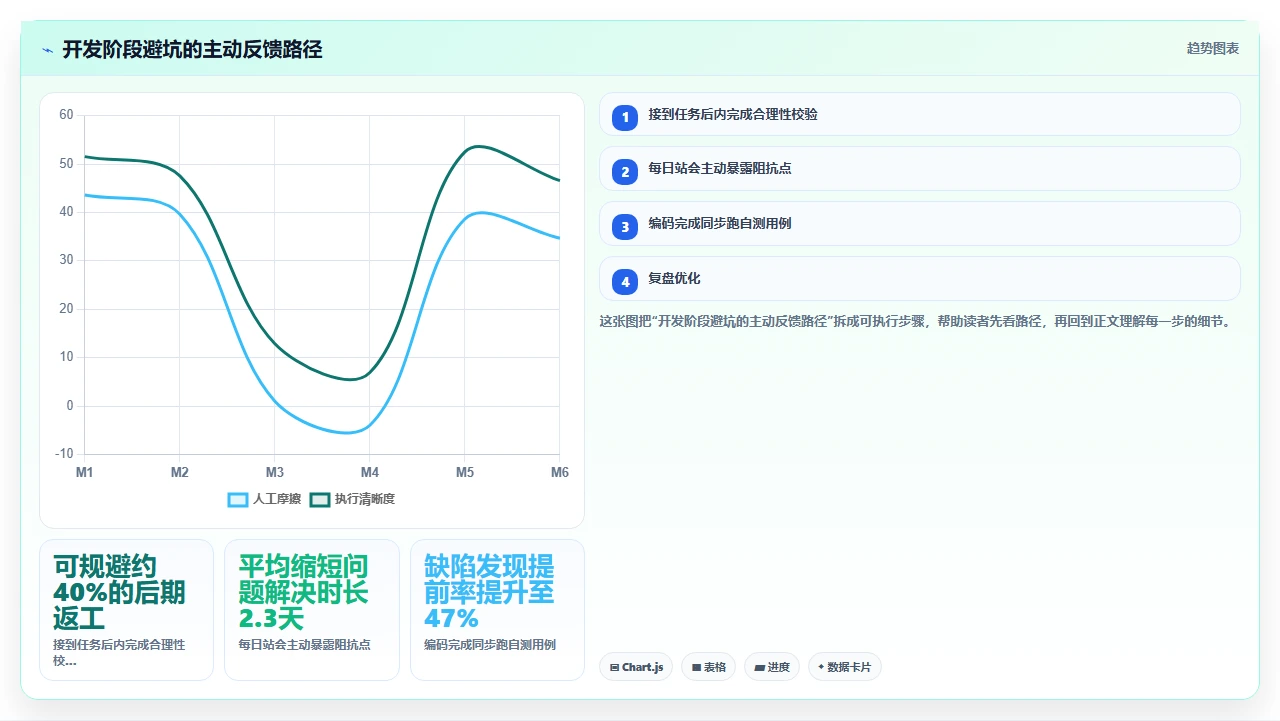Toggle the 人工摩擦 legend swatch
Viewport: 1280px width, 721px height.
click(x=238, y=499)
